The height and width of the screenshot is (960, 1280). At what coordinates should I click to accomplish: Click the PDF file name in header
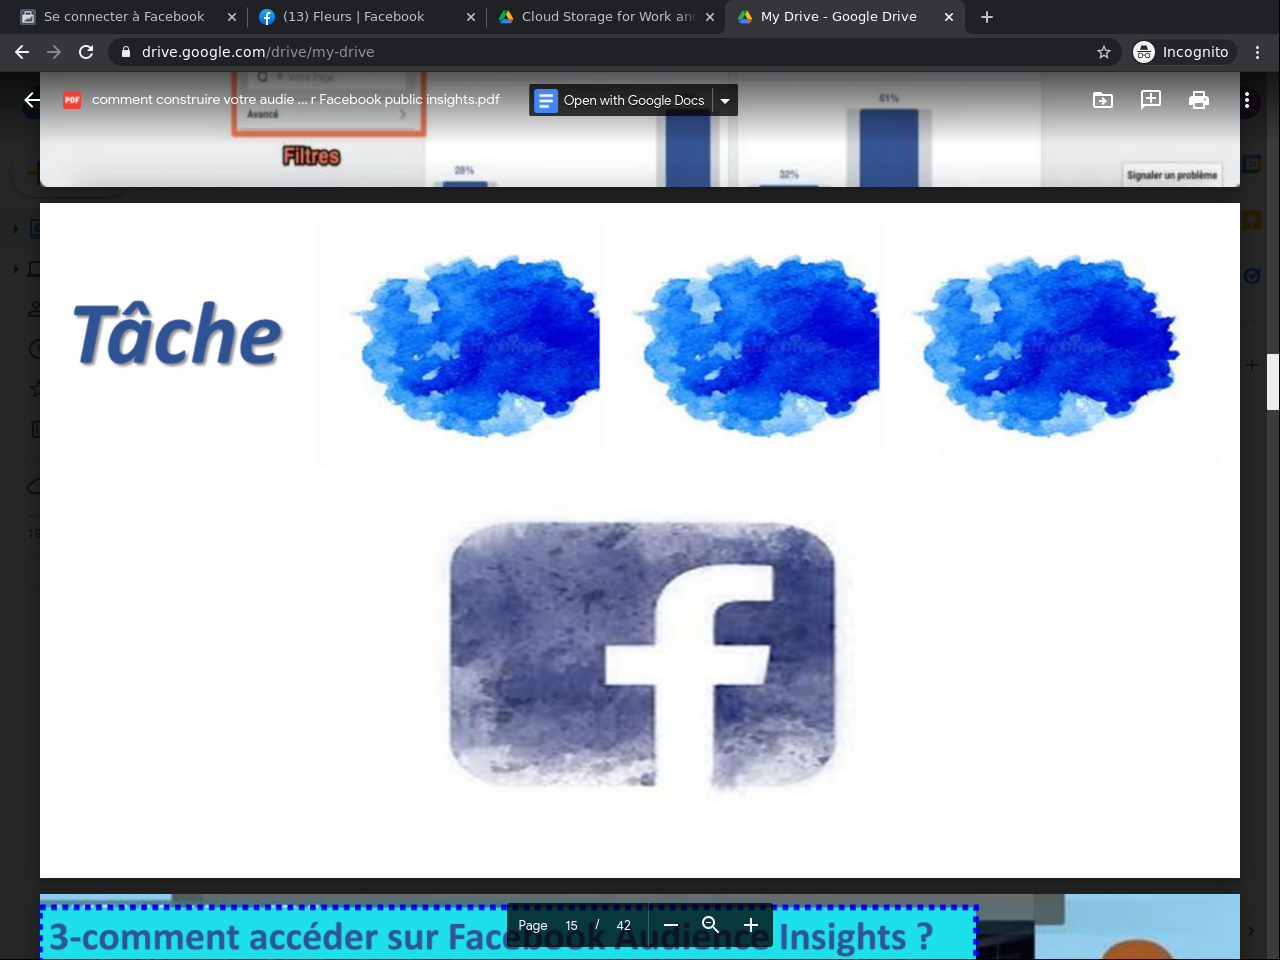296,100
